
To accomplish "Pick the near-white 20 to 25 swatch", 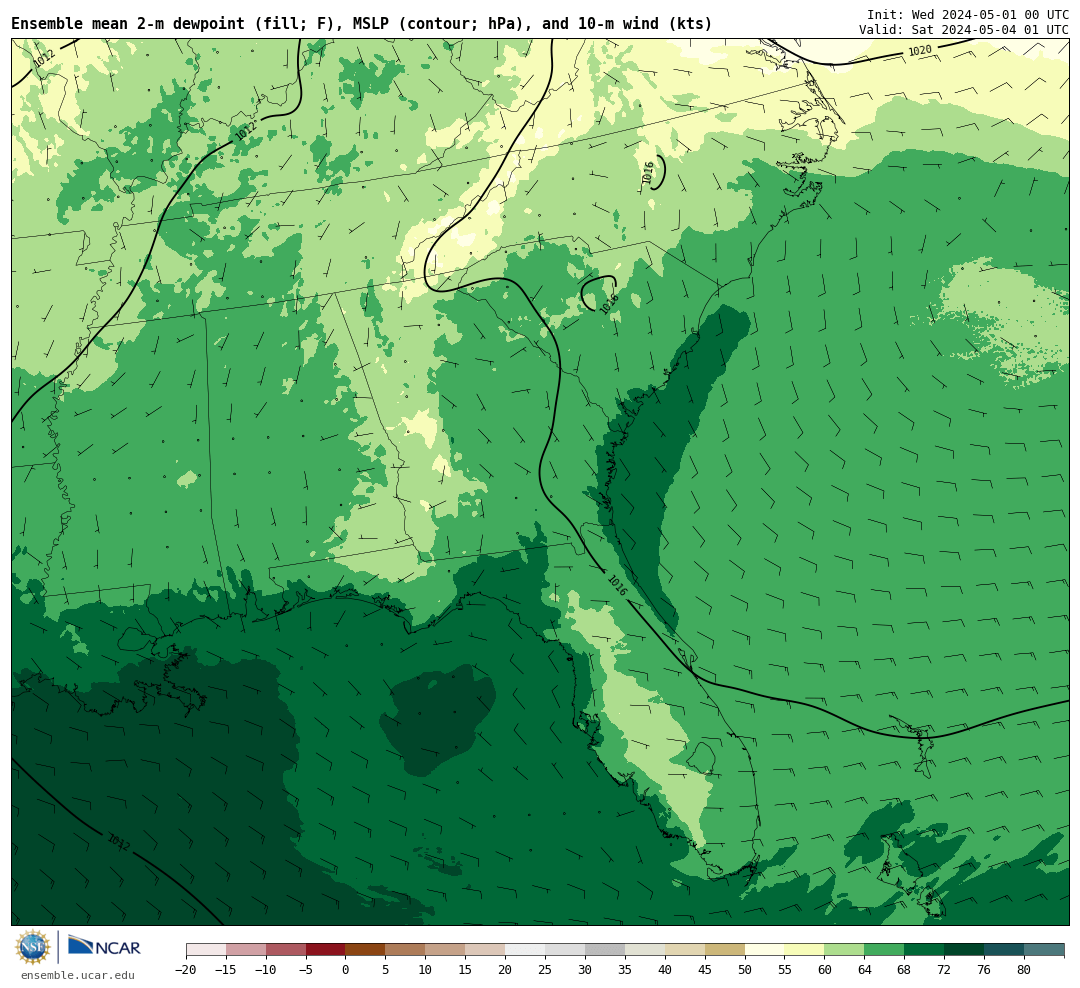I will coord(526,950).
